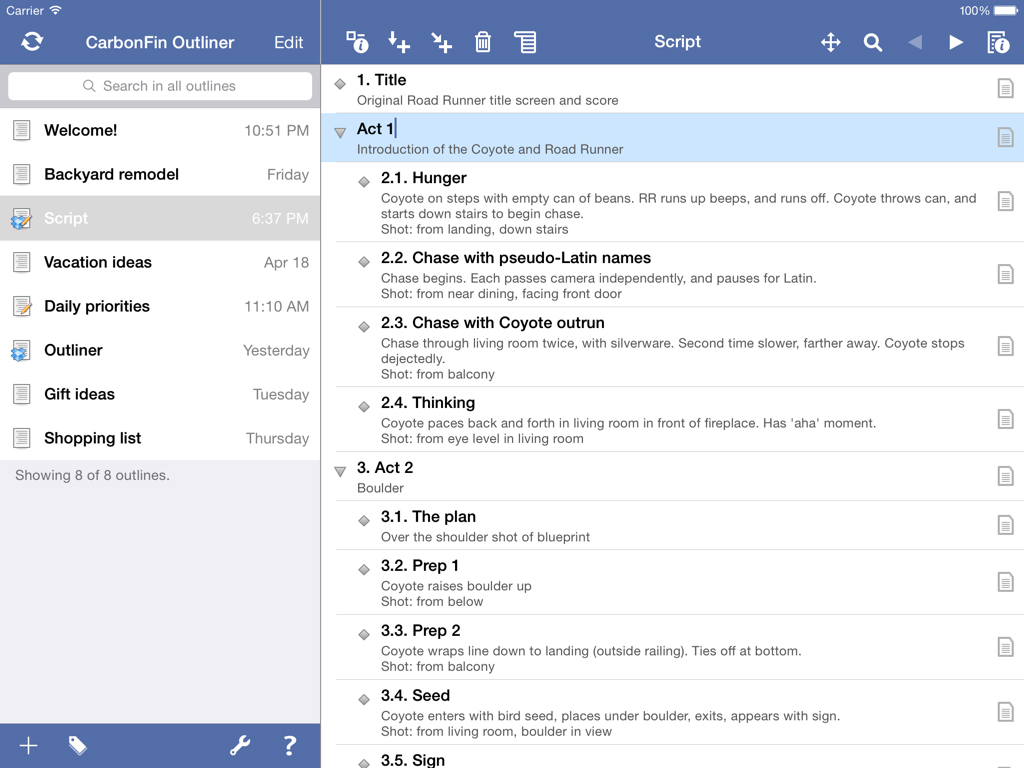Viewport: 1024px width, 768px height.
Task: Tap the battery indicator in status bar
Action: point(1004,10)
